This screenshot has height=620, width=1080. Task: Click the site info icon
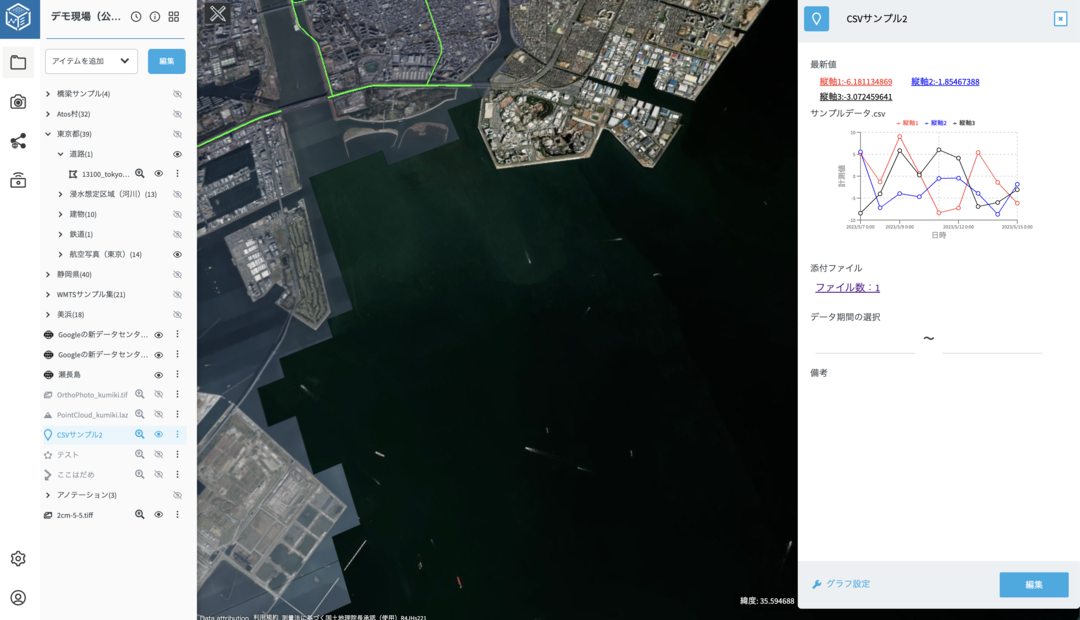pos(155,17)
